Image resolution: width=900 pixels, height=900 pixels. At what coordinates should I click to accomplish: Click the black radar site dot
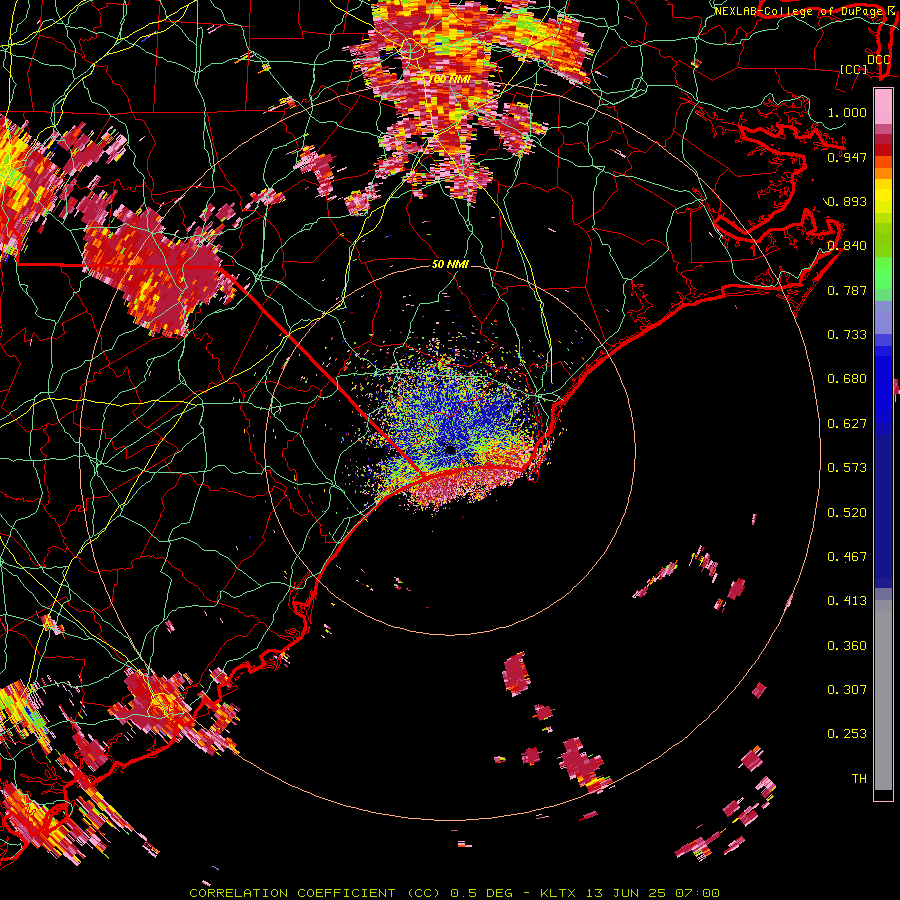pos(451,451)
